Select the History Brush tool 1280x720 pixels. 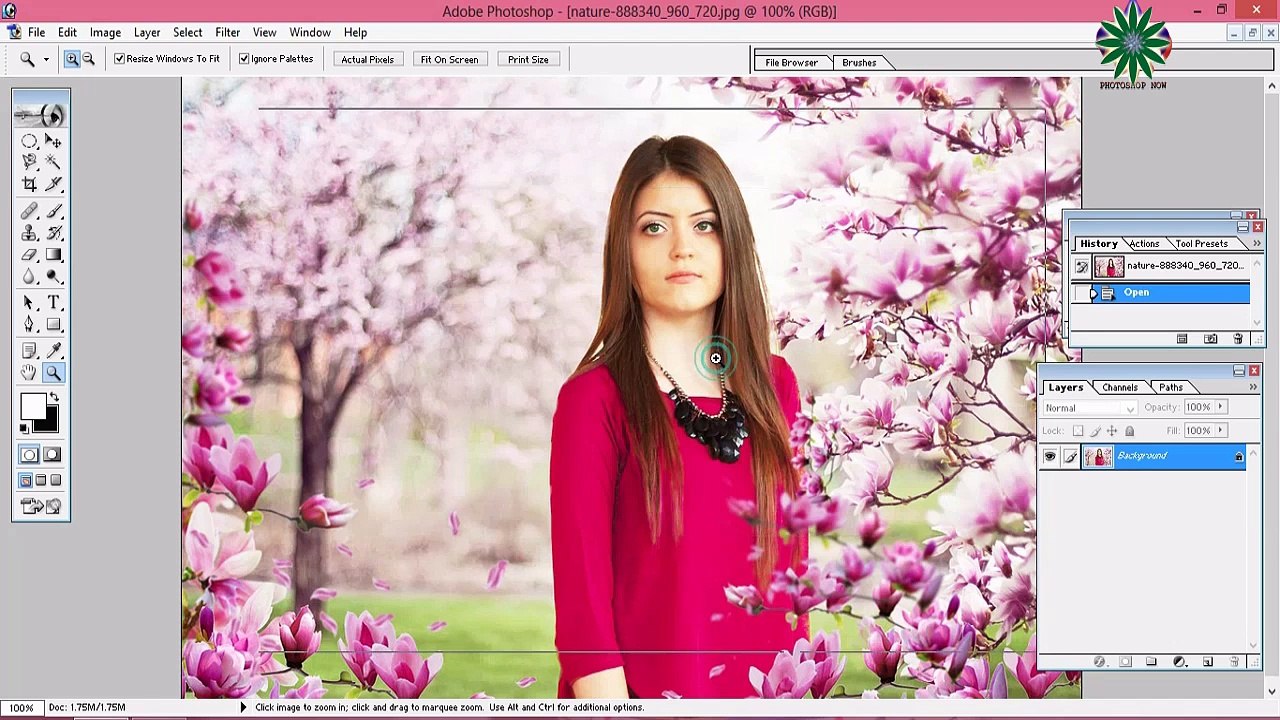53,233
